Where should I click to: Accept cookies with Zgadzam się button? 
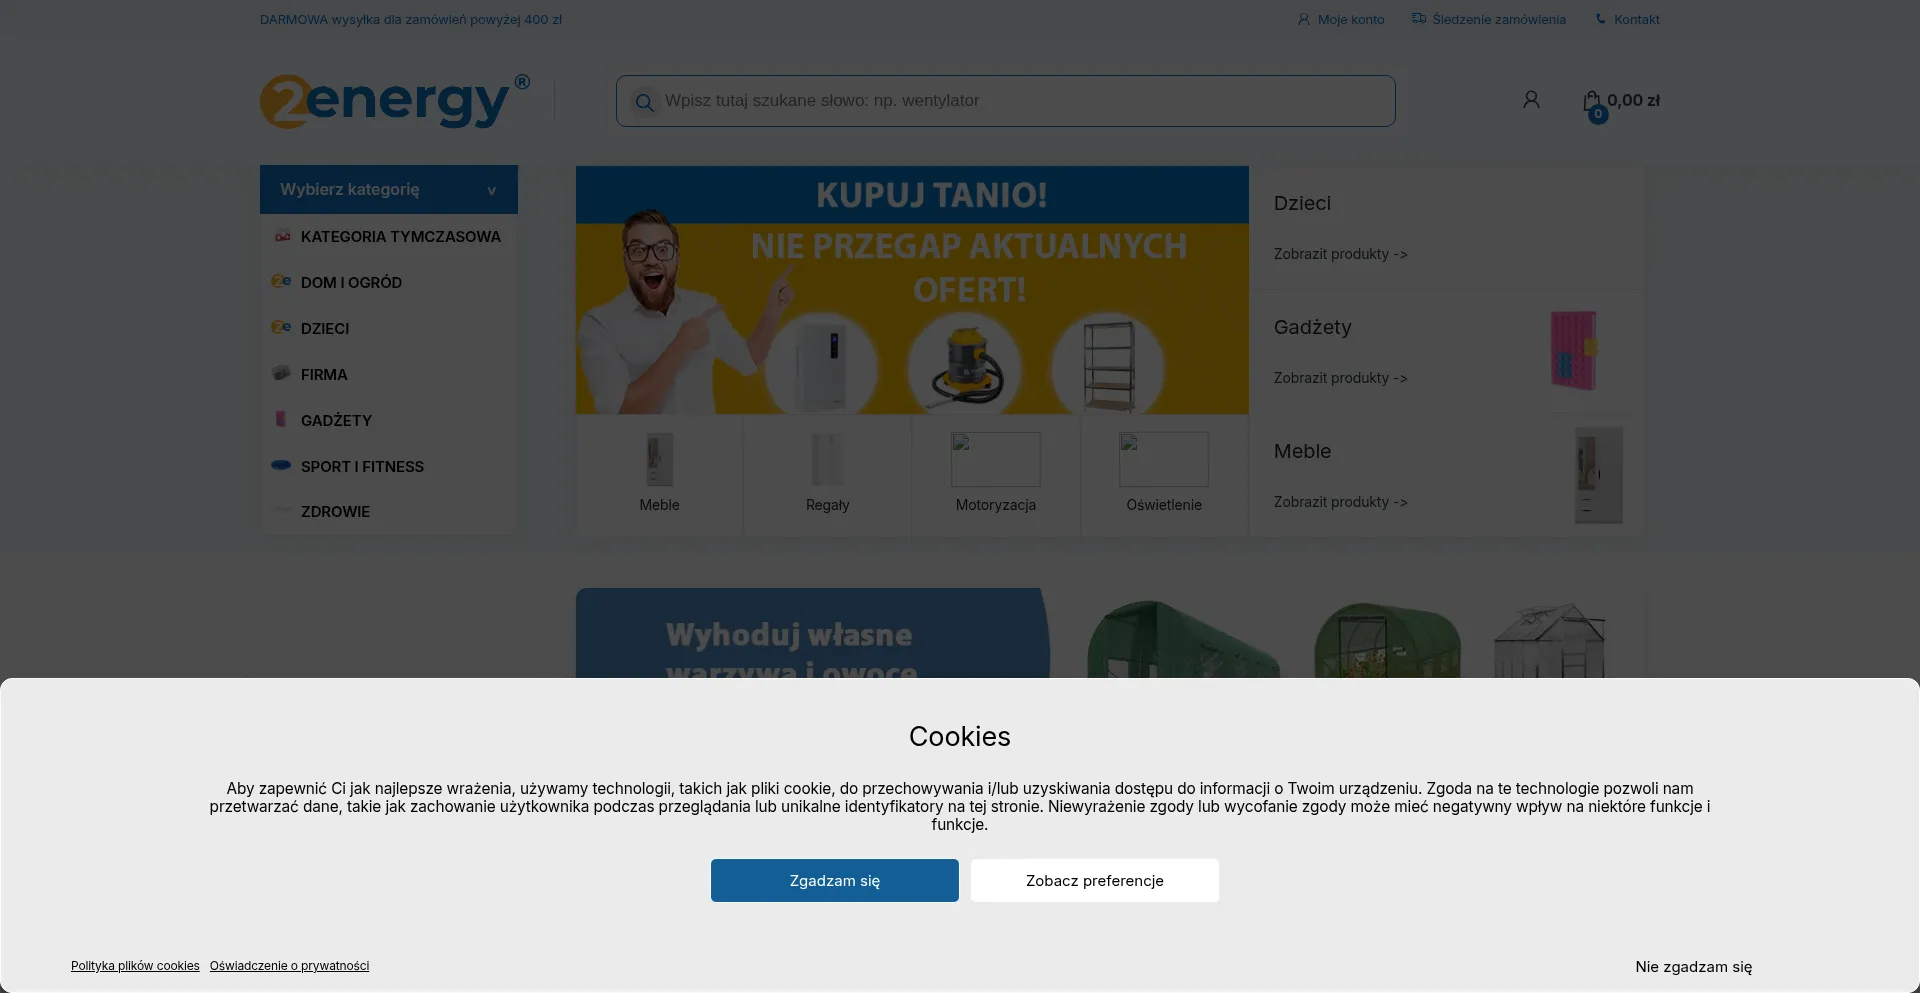(835, 880)
